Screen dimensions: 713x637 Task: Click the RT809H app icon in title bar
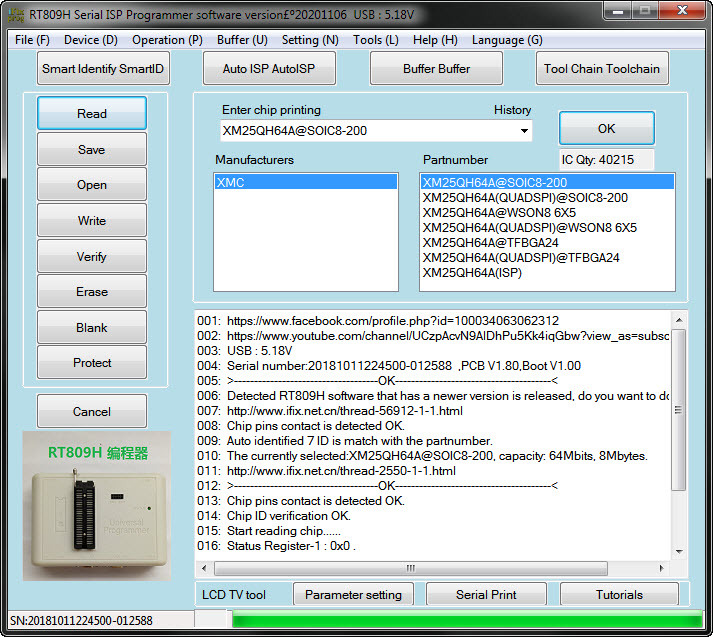(x=16, y=15)
